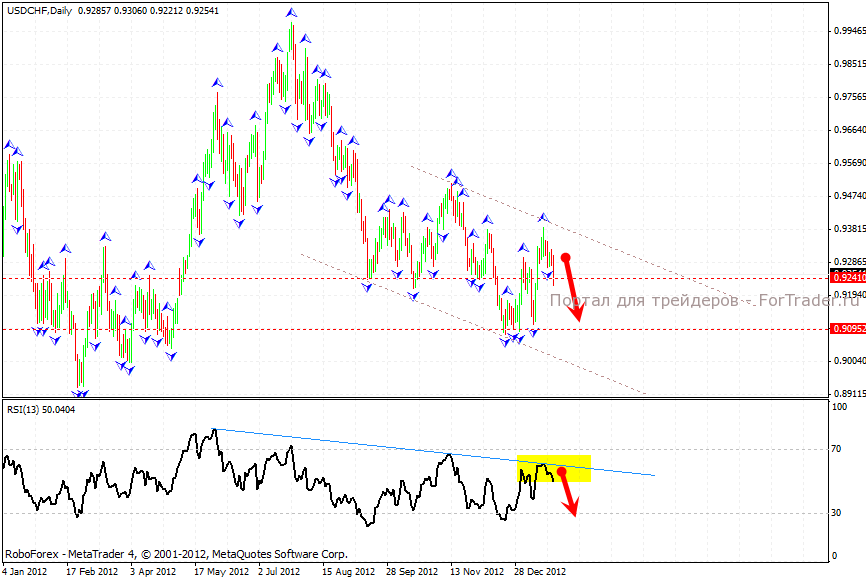The image size is (866, 579).
Task: Click the 15 Aug 2012 date label
Action: tap(349, 572)
